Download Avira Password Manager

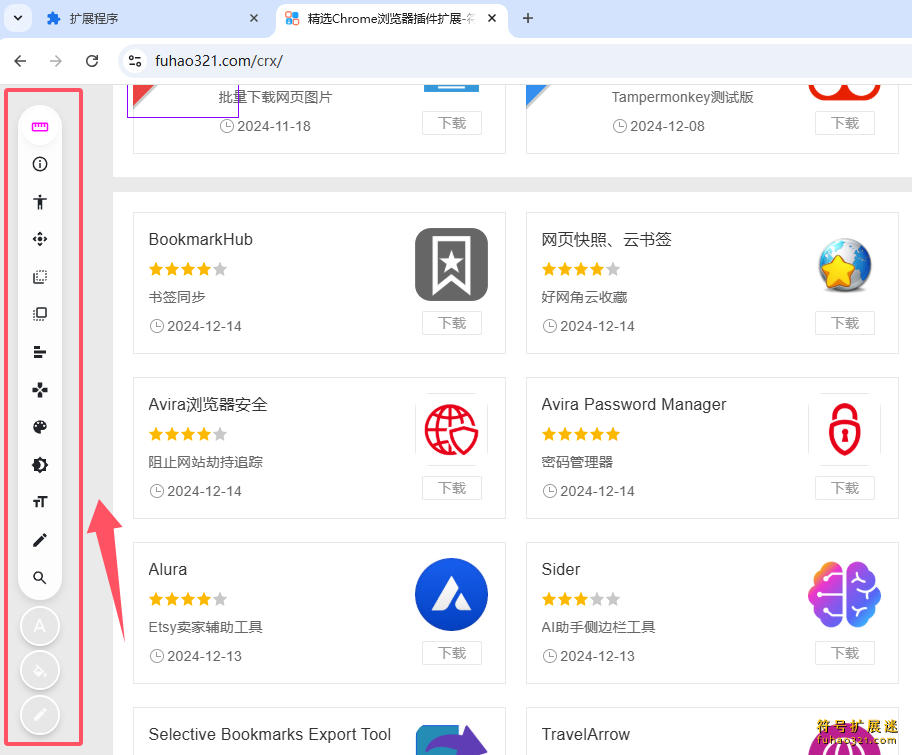(845, 488)
